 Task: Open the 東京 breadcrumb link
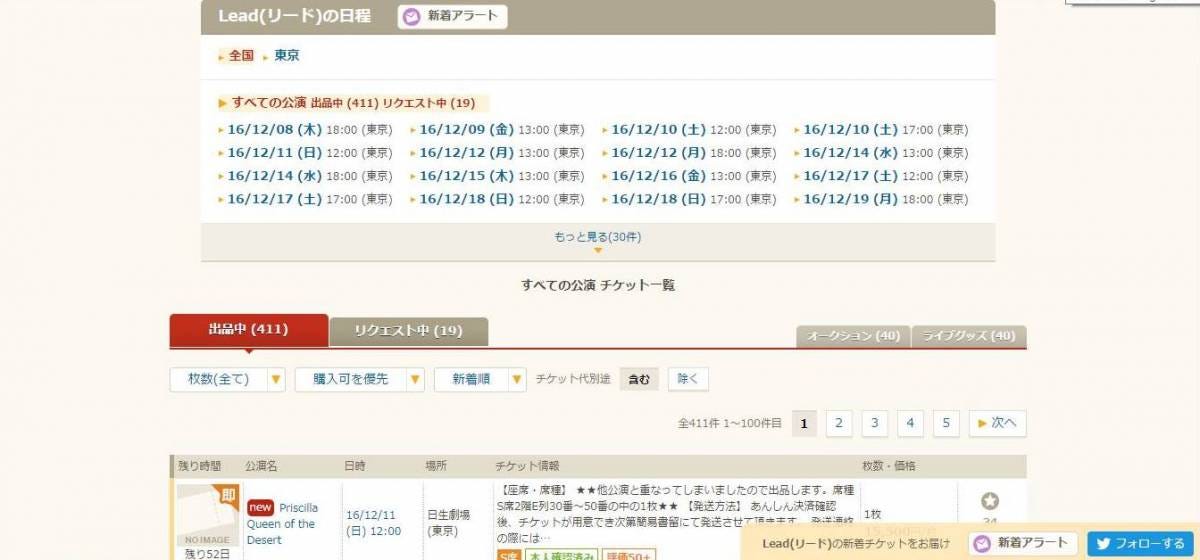pyautogui.click(x=287, y=56)
